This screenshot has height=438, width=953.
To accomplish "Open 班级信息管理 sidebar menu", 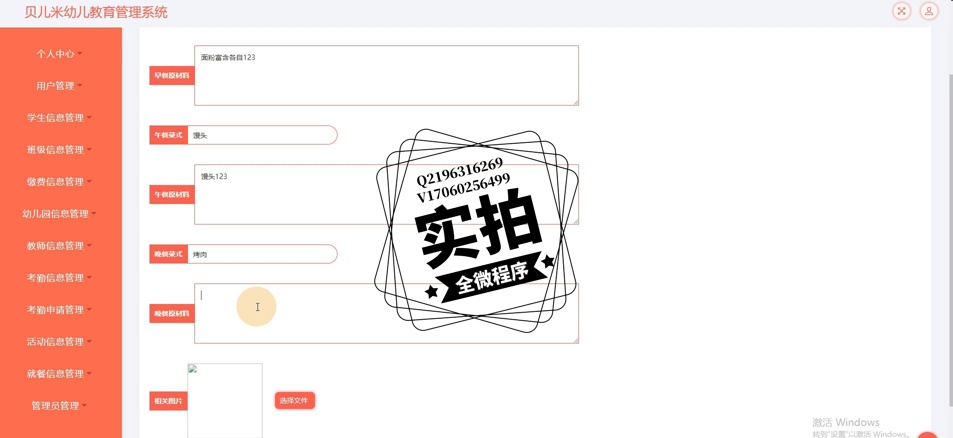I will [x=59, y=149].
